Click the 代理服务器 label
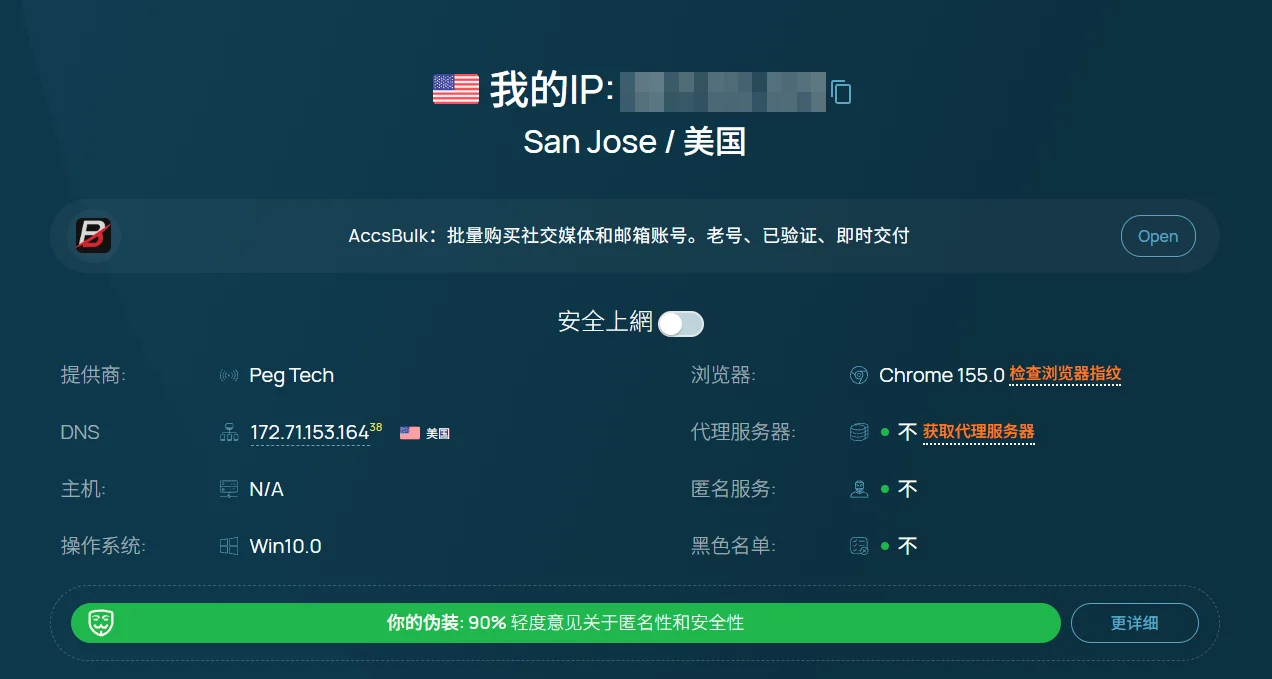 coord(743,433)
